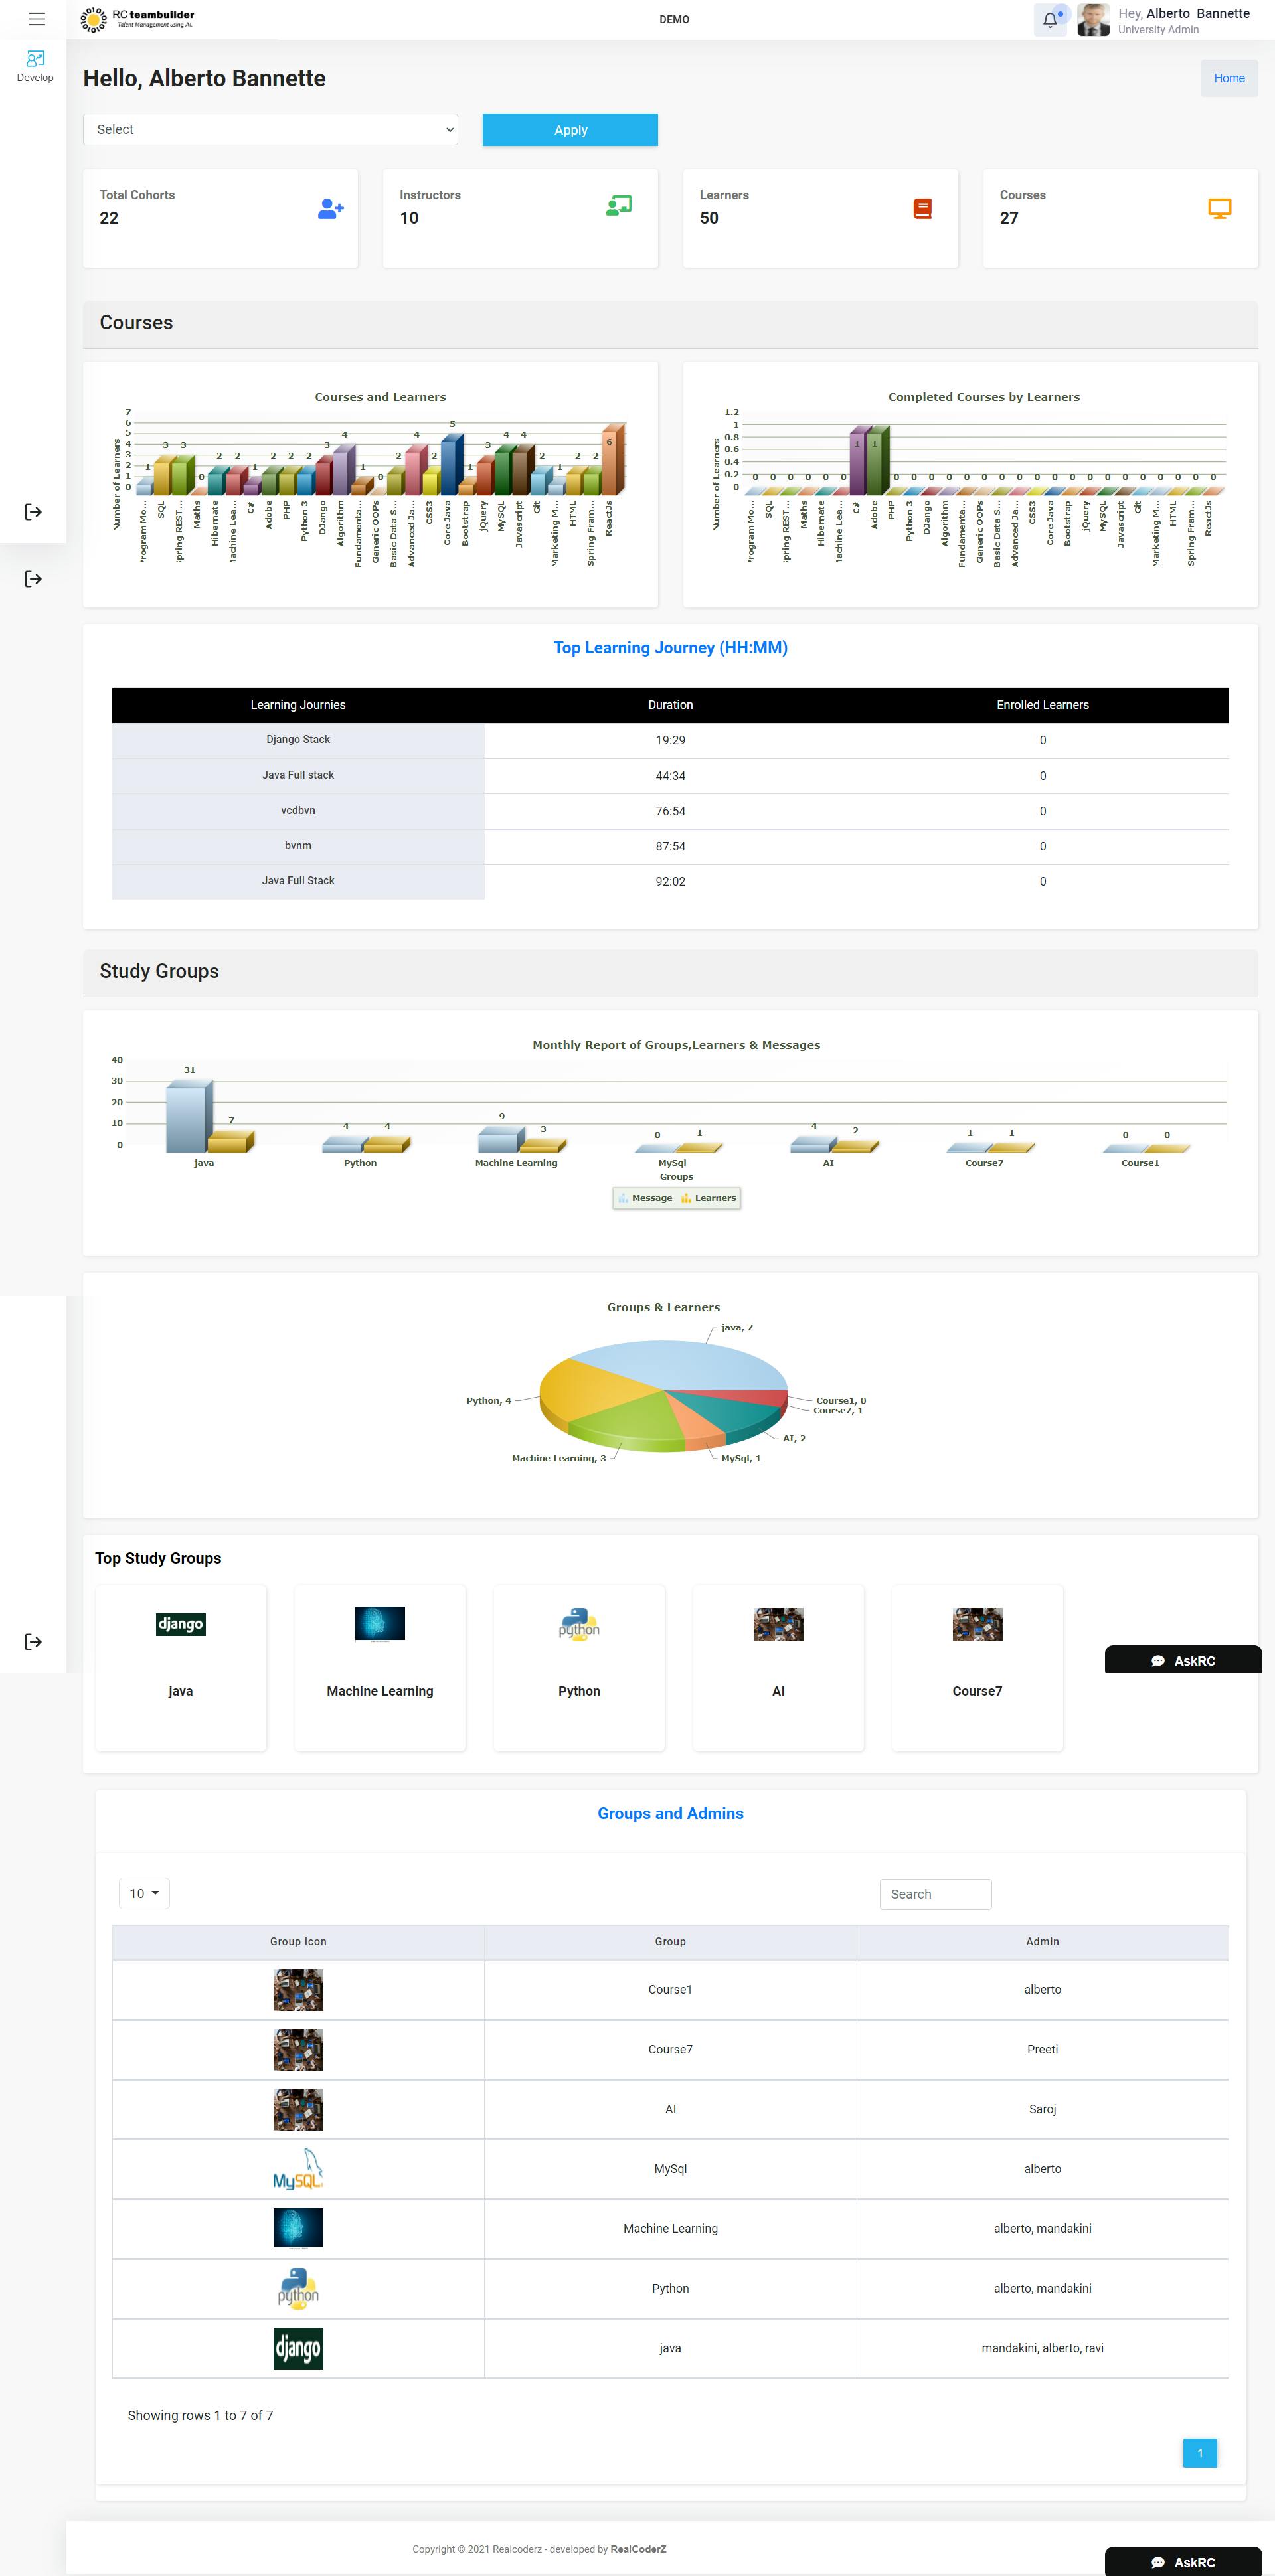This screenshot has height=2576, width=1275.
Task: Click the Groups and Admins search field
Action: pos(935,1894)
